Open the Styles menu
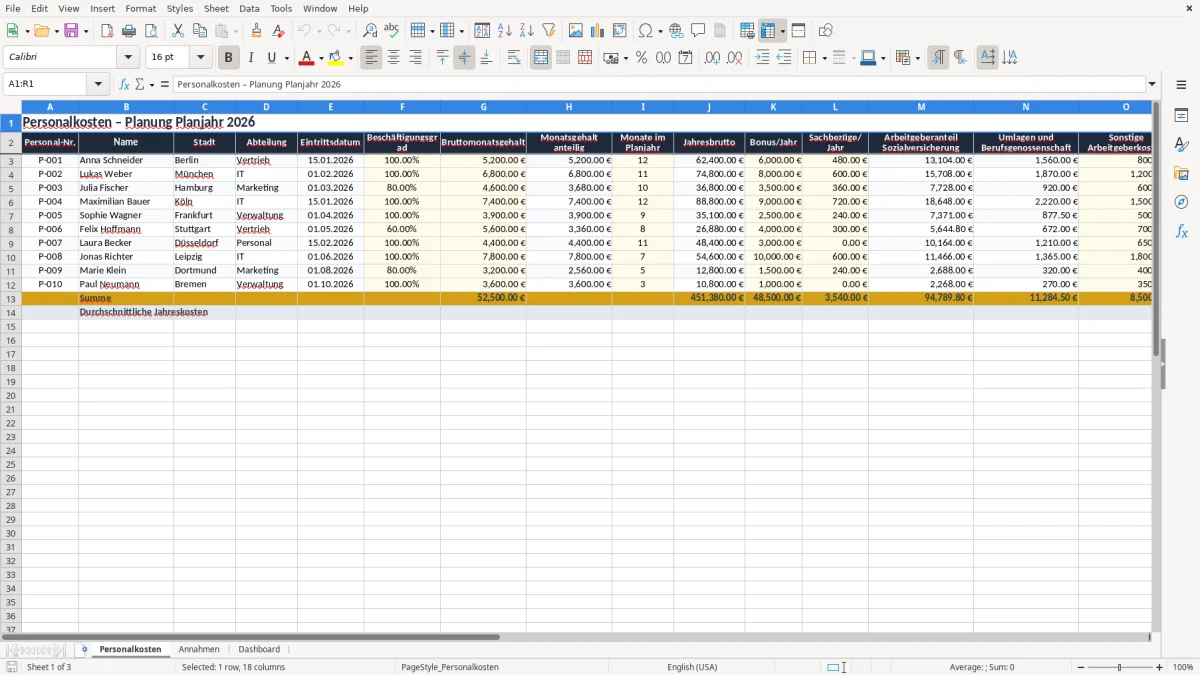The height and width of the screenshot is (675, 1200). (180, 8)
